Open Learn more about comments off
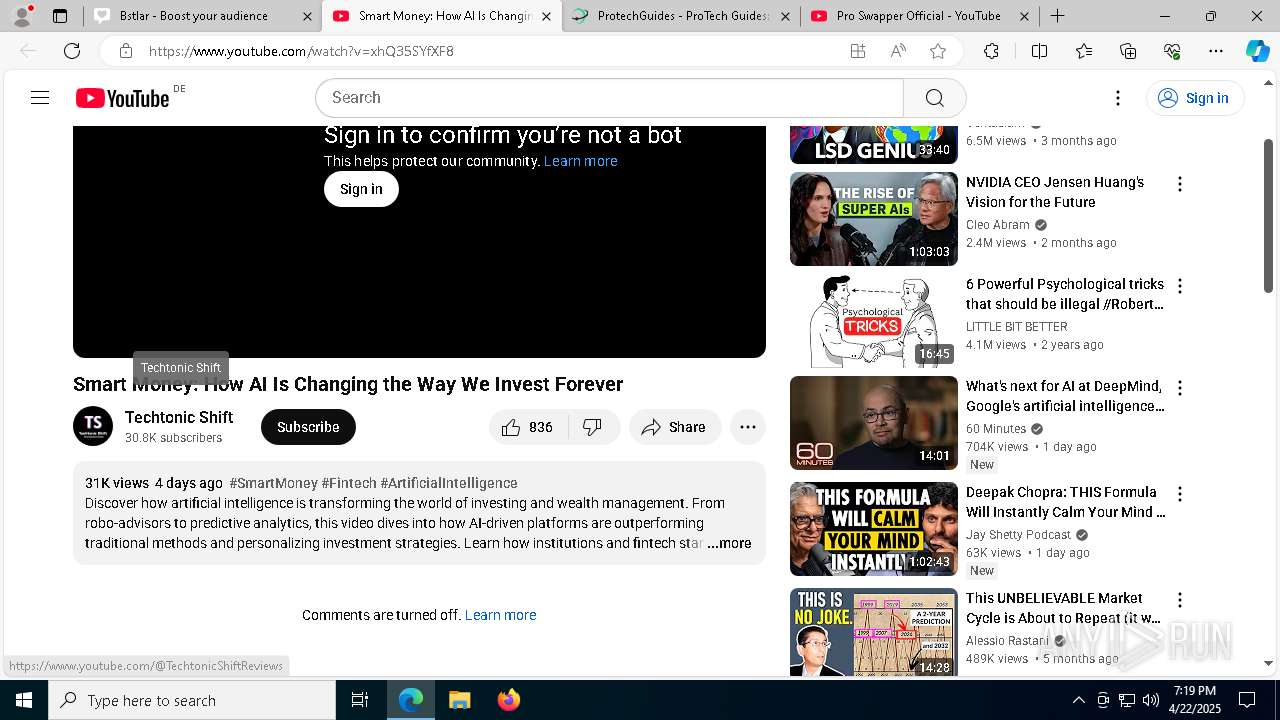This screenshot has height=720, width=1280. coord(500,615)
